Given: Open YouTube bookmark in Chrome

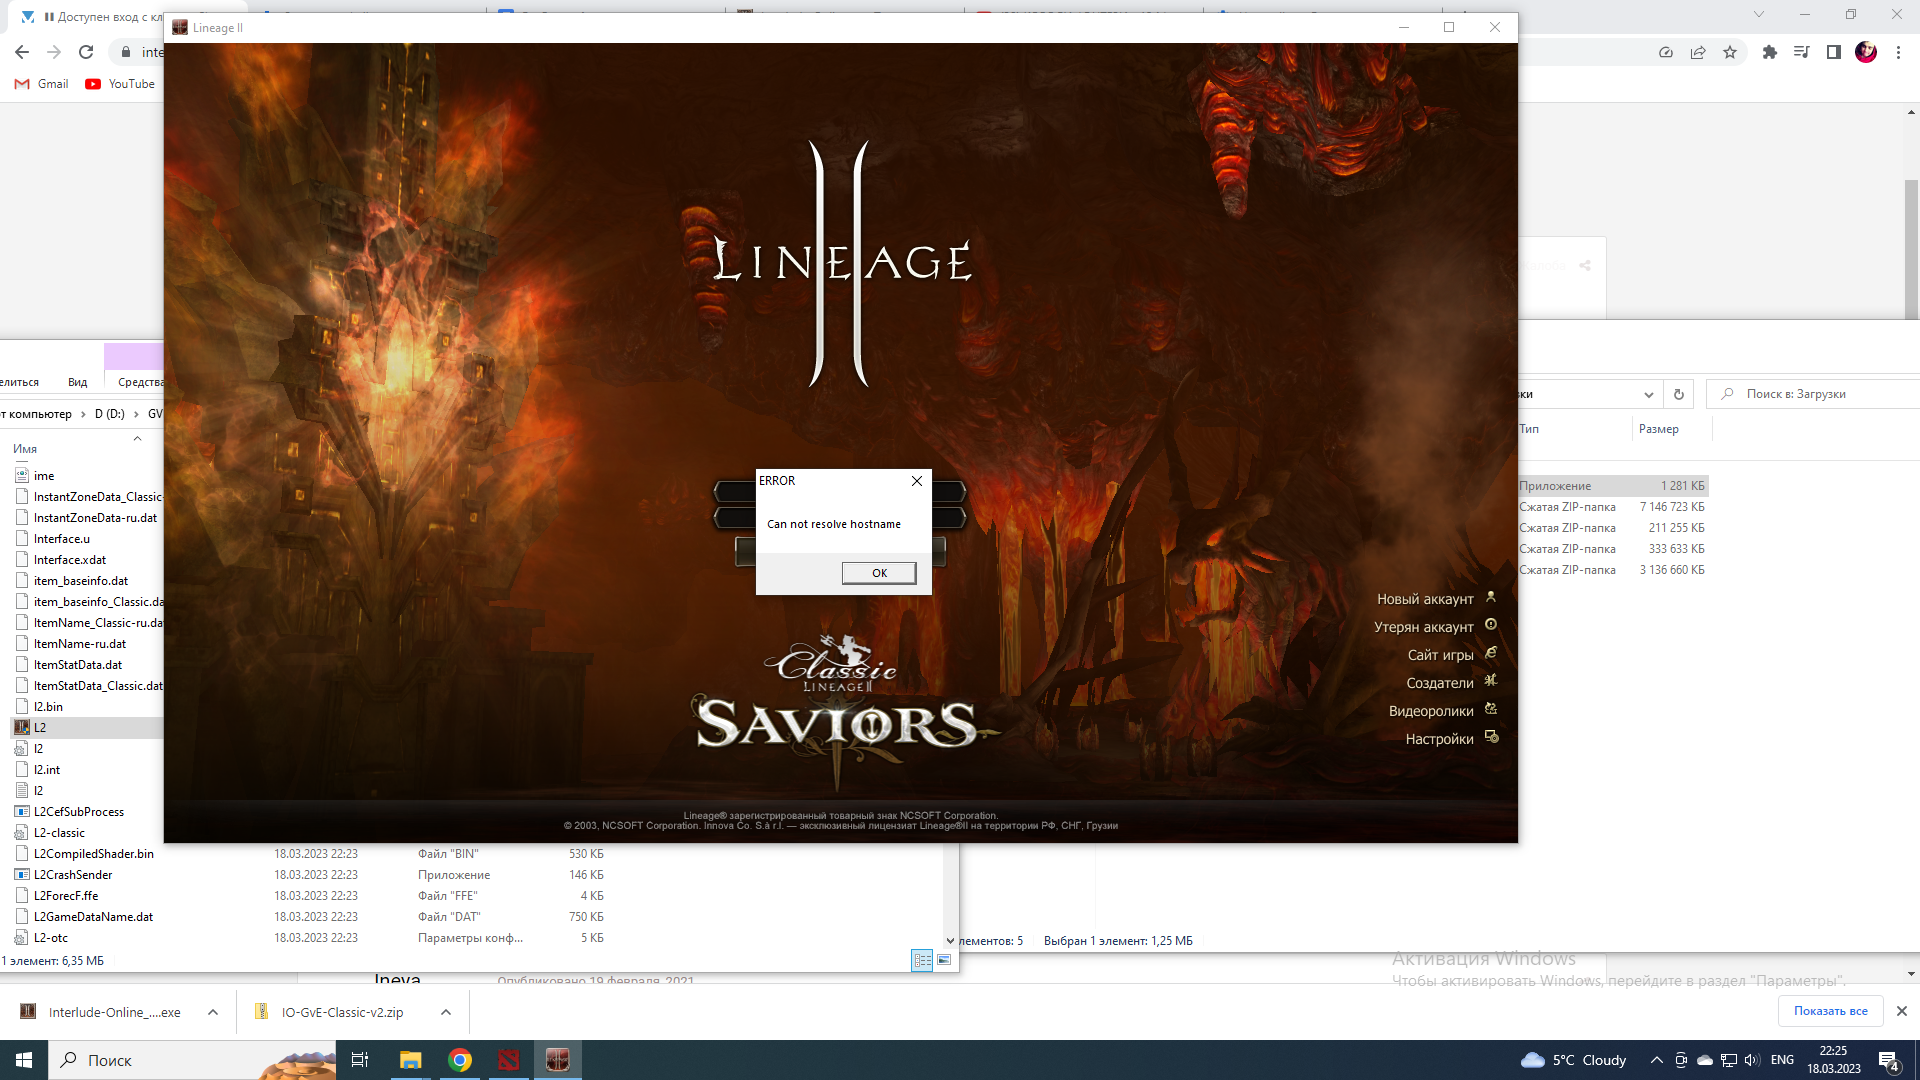Looking at the screenshot, I should tap(120, 84).
